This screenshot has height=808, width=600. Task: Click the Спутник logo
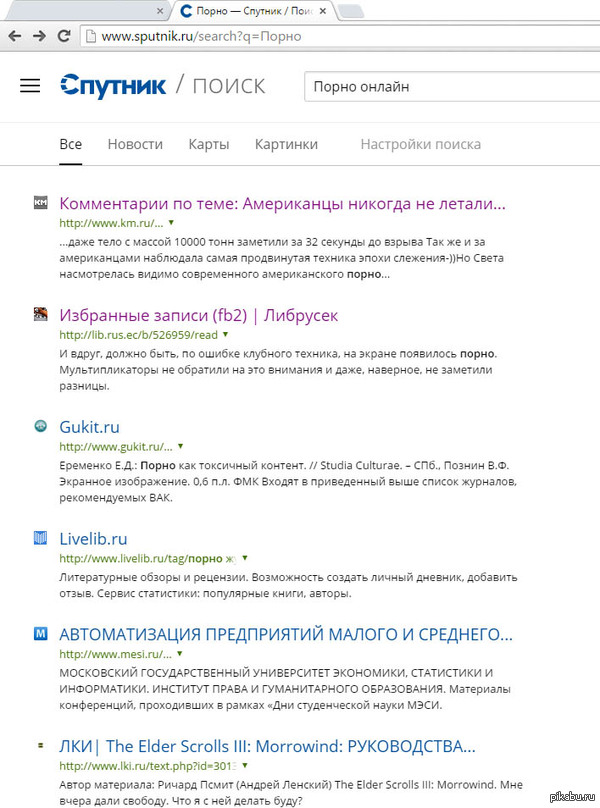click(113, 86)
